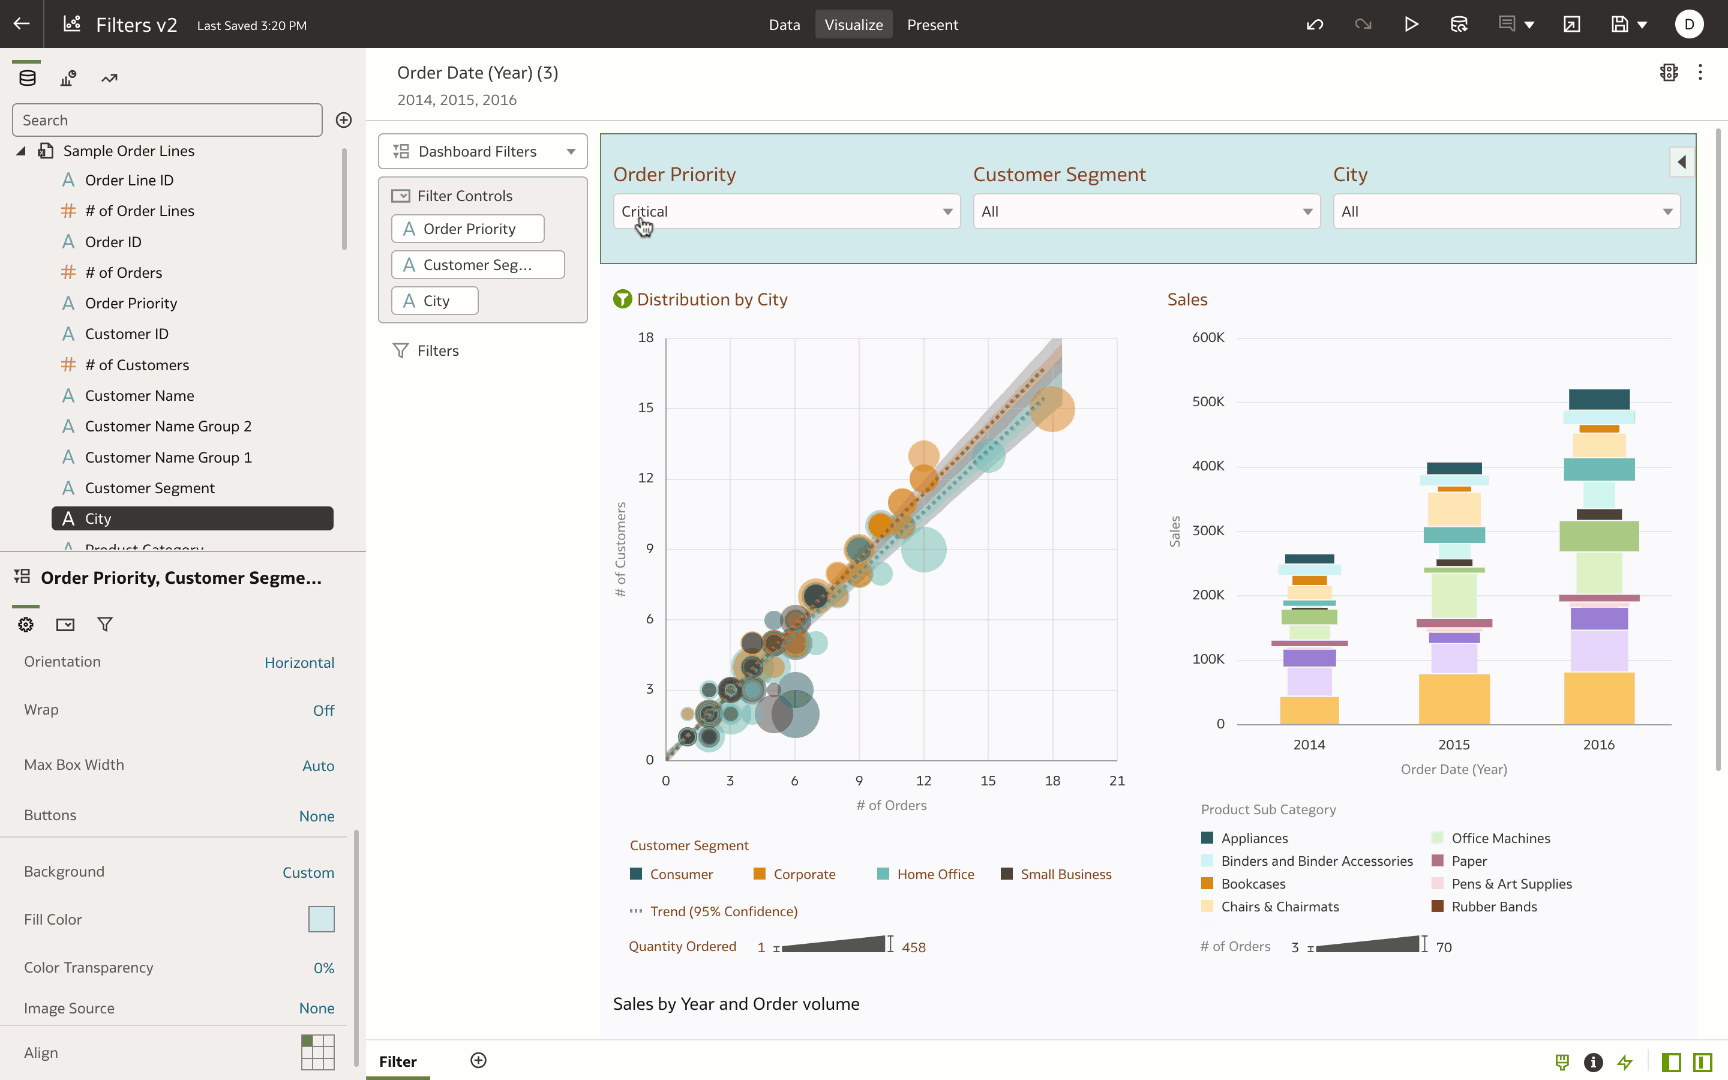Open the City filter dropdown
1728x1080 pixels.
pyautogui.click(x=1506, y=211)
